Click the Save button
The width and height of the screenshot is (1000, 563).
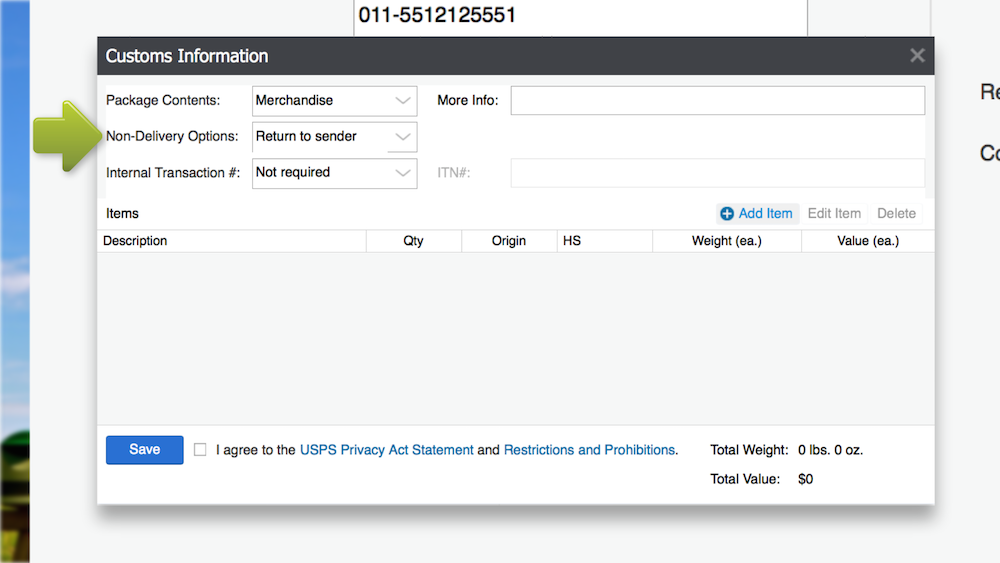145,450
